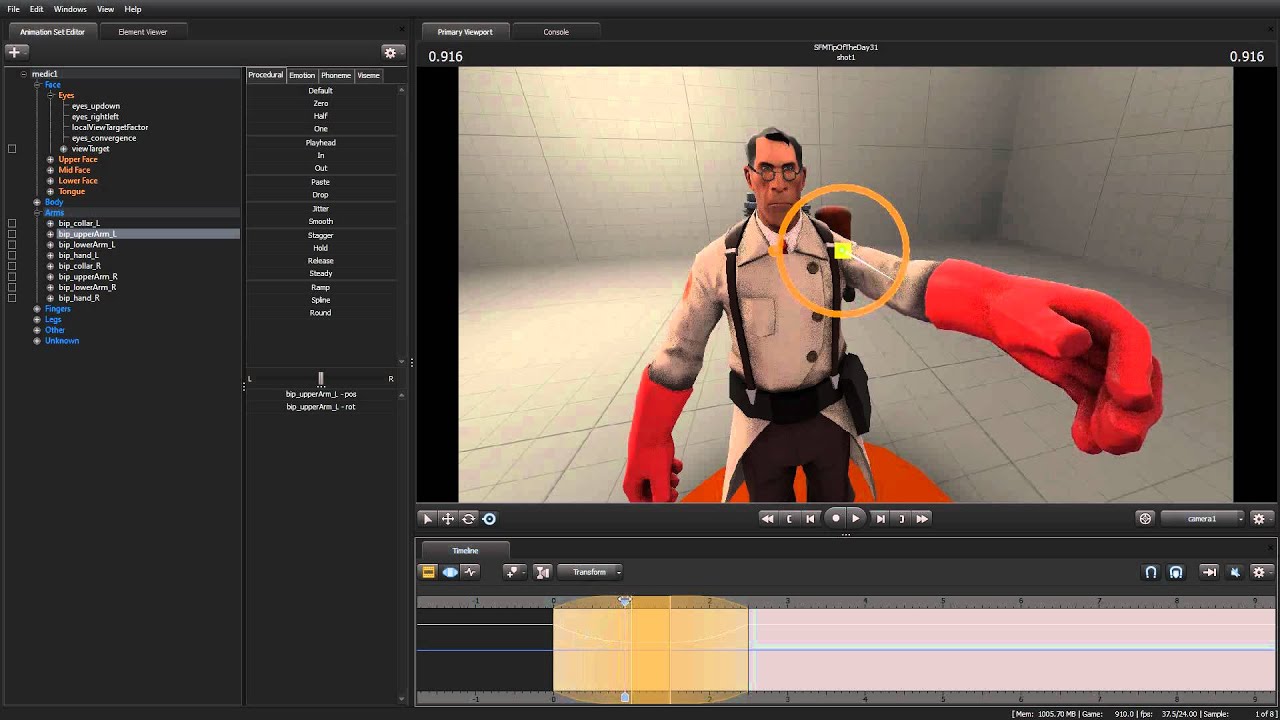Toggle the timeline audio mute icon
The width and height of the screenshot is (1280, 720).
pyautogui.click(x=1234, y=572)
